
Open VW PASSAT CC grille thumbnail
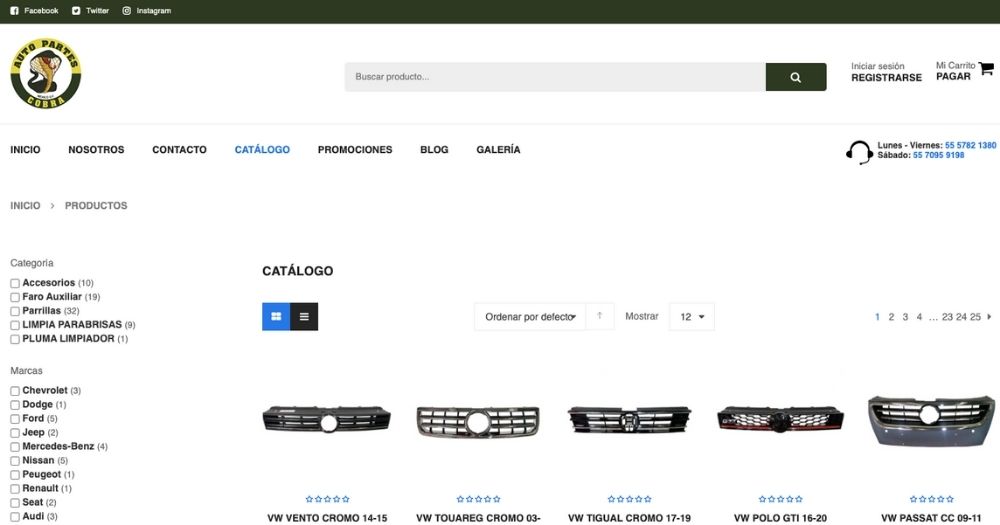tap(932, 422)
